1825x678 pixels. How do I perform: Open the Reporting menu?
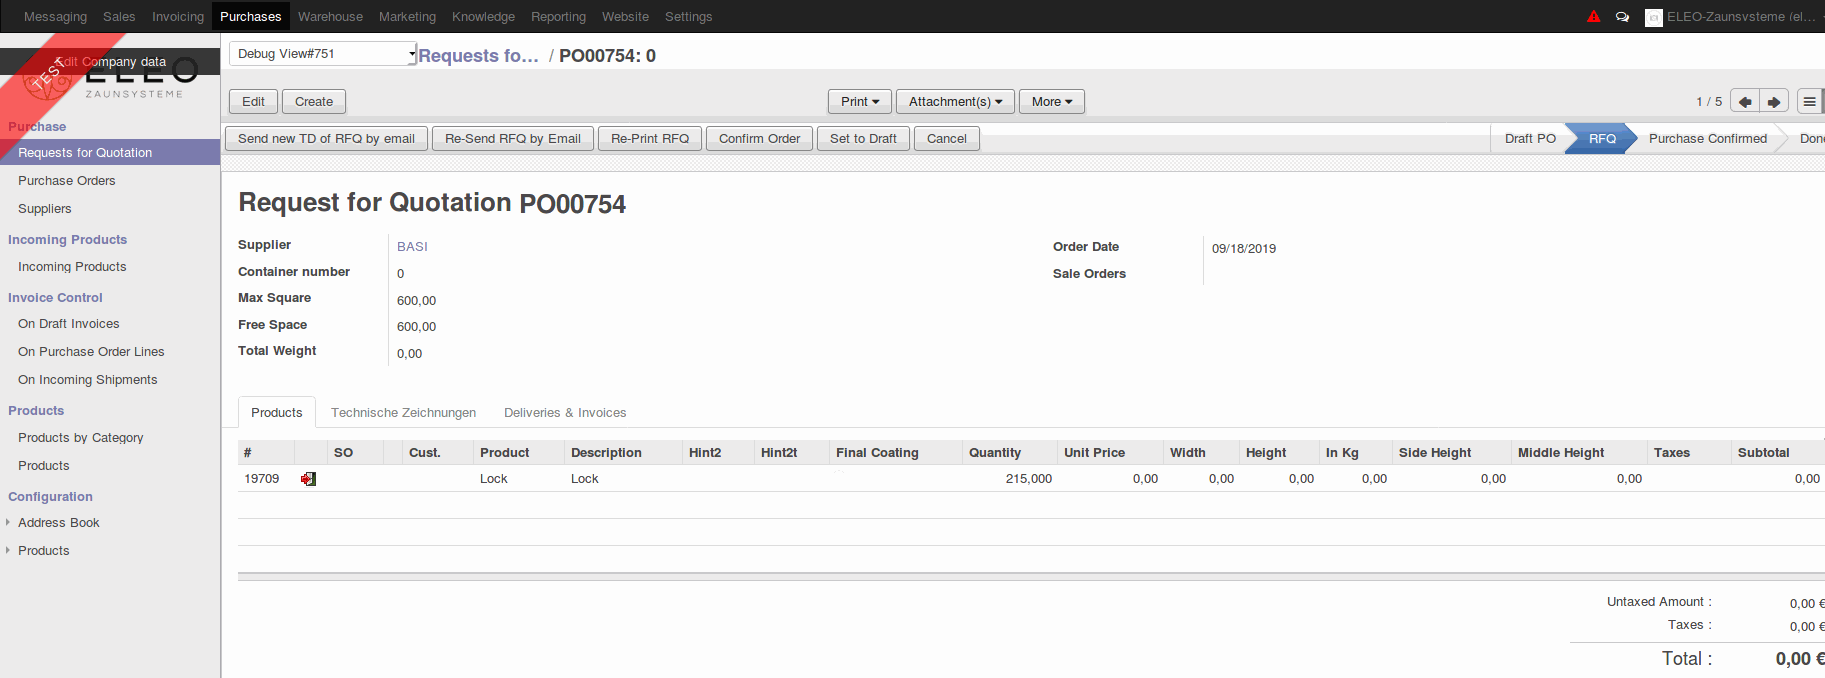click(x=558, y=17)
